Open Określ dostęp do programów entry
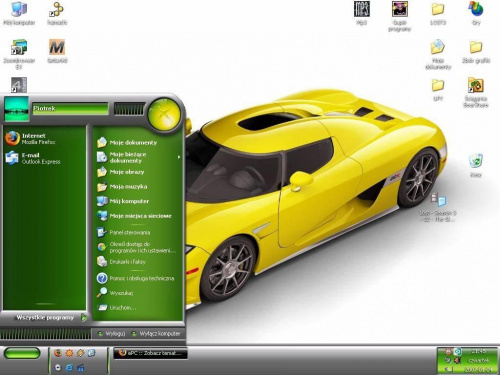This screenshot has width=500, height=375. [138, 247]
